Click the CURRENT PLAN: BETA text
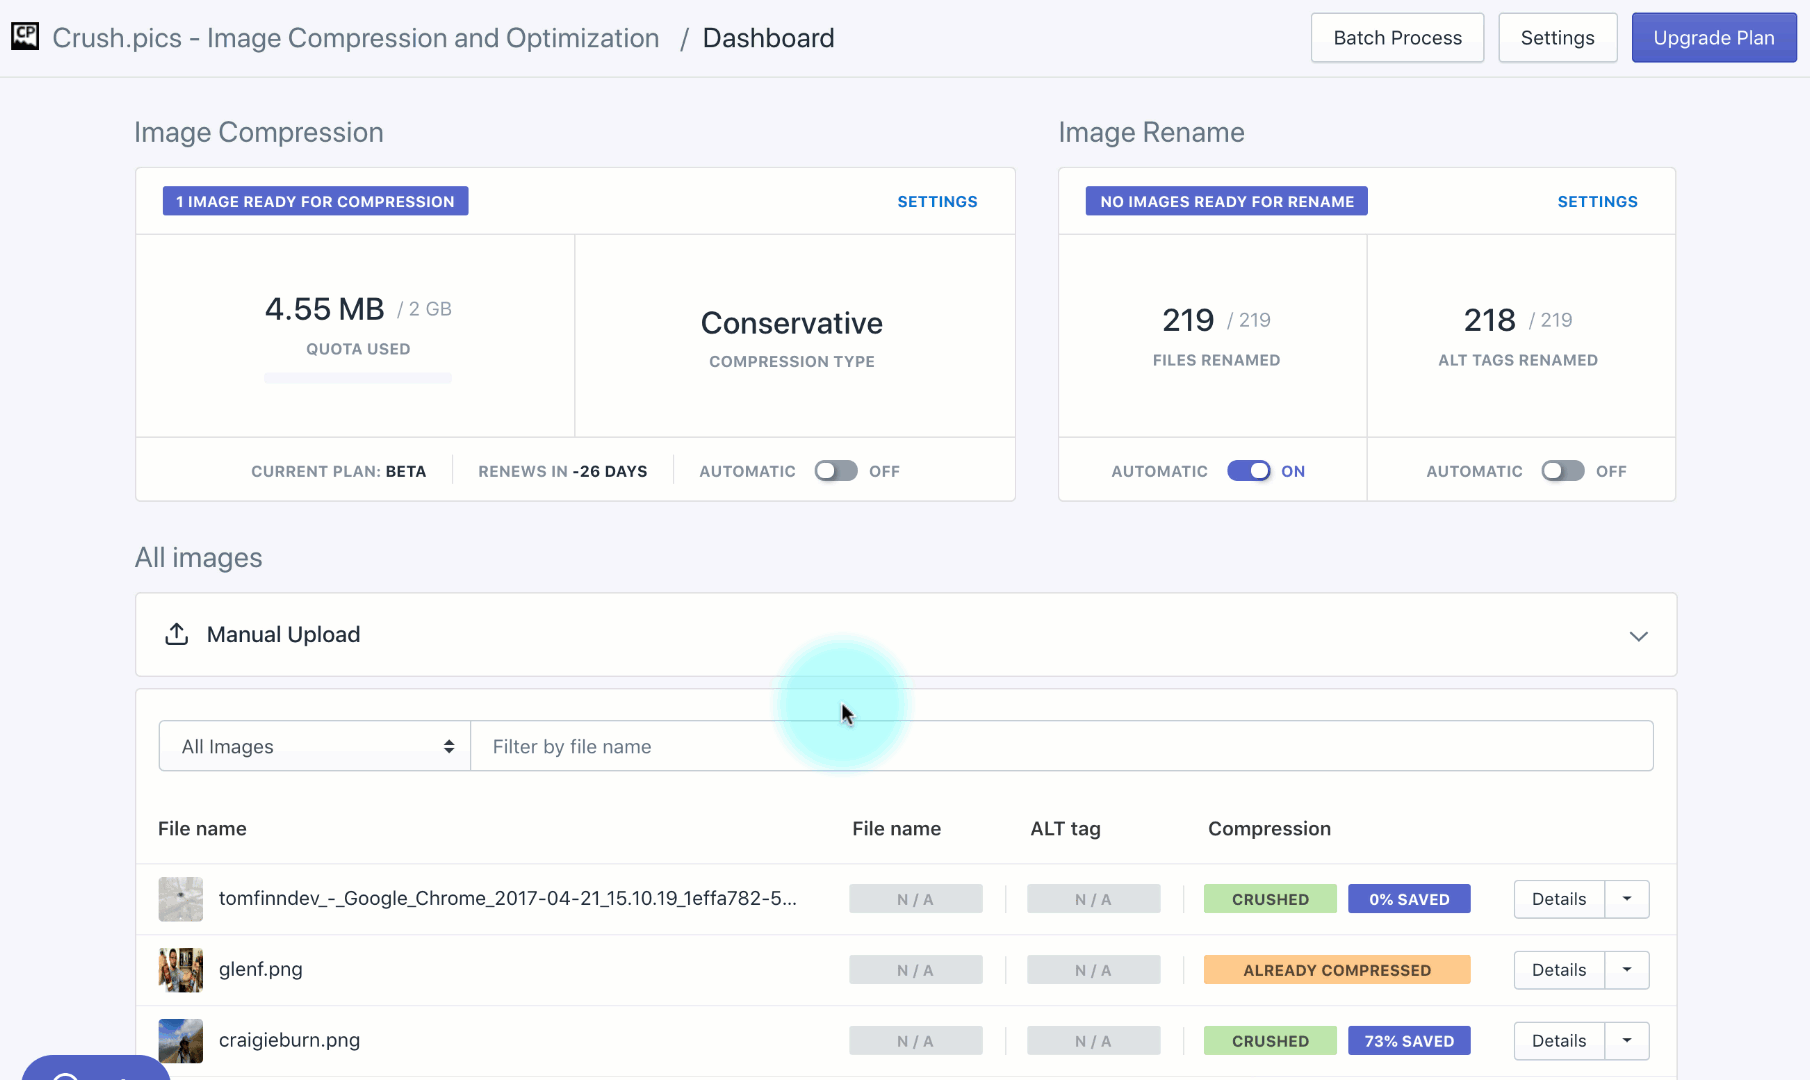 (338, 471)
